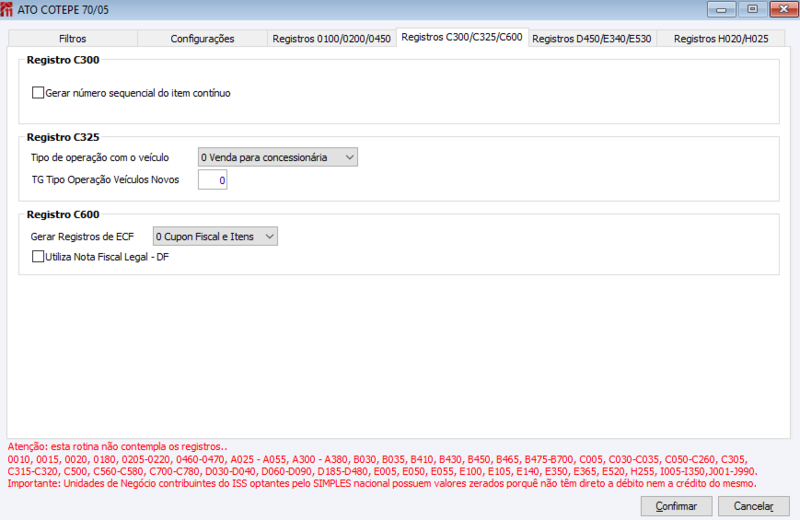The height and width of the screenshot is (520, 800).
Task: Click the TG Tipo Operação Veículos Novos label
Action: click(105, 180)
